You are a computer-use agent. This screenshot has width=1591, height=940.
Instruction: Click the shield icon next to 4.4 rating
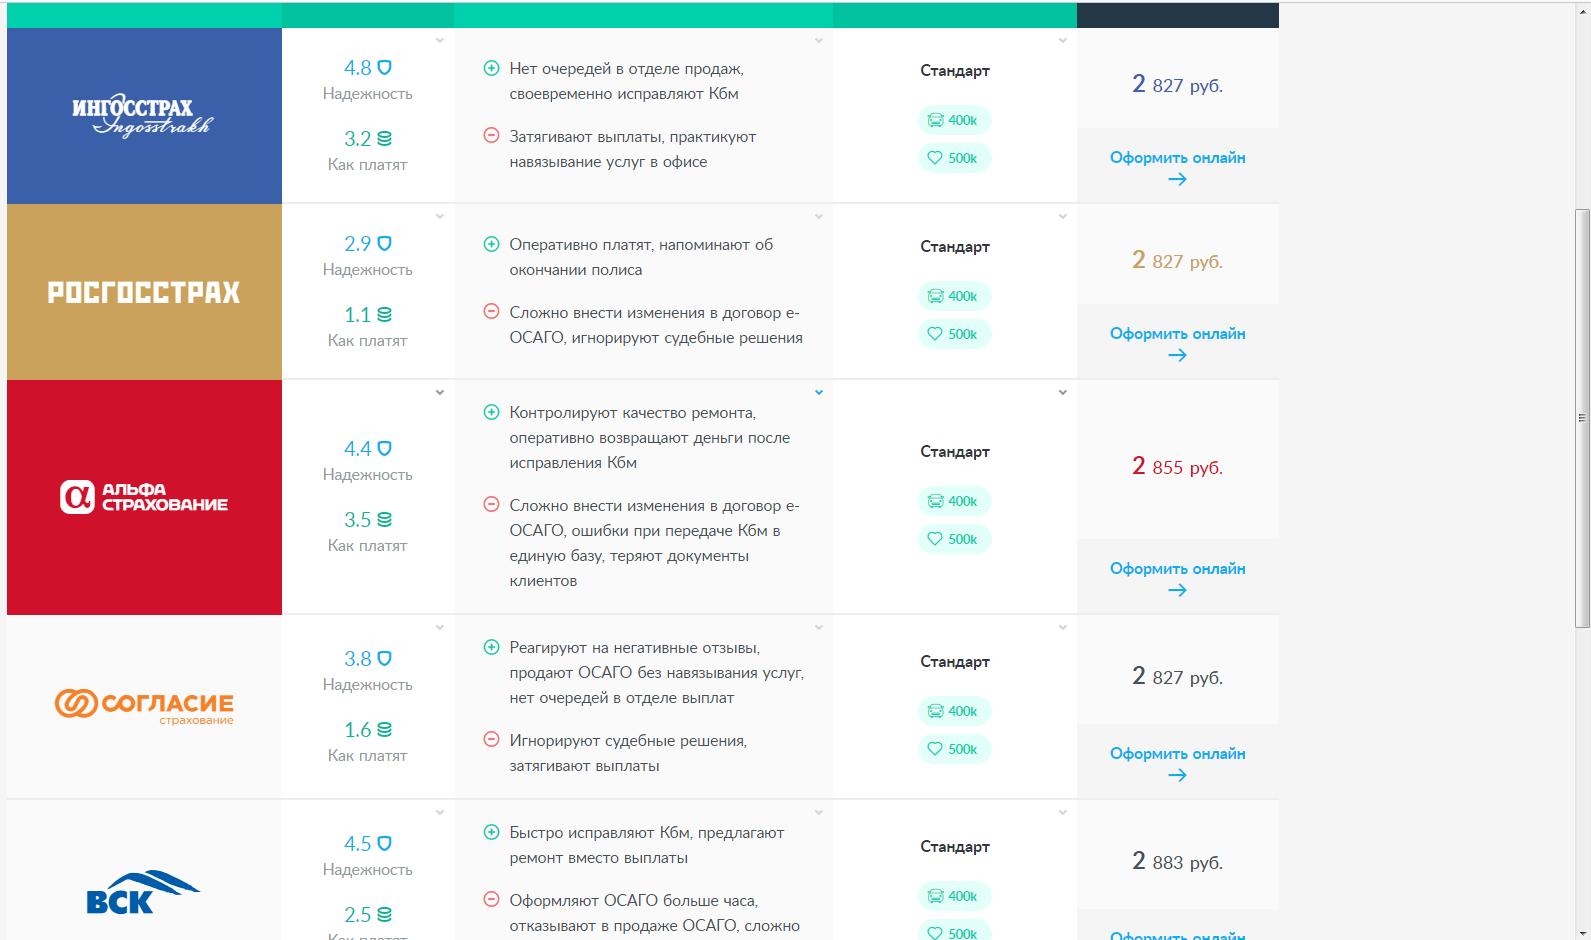[384, 449]
